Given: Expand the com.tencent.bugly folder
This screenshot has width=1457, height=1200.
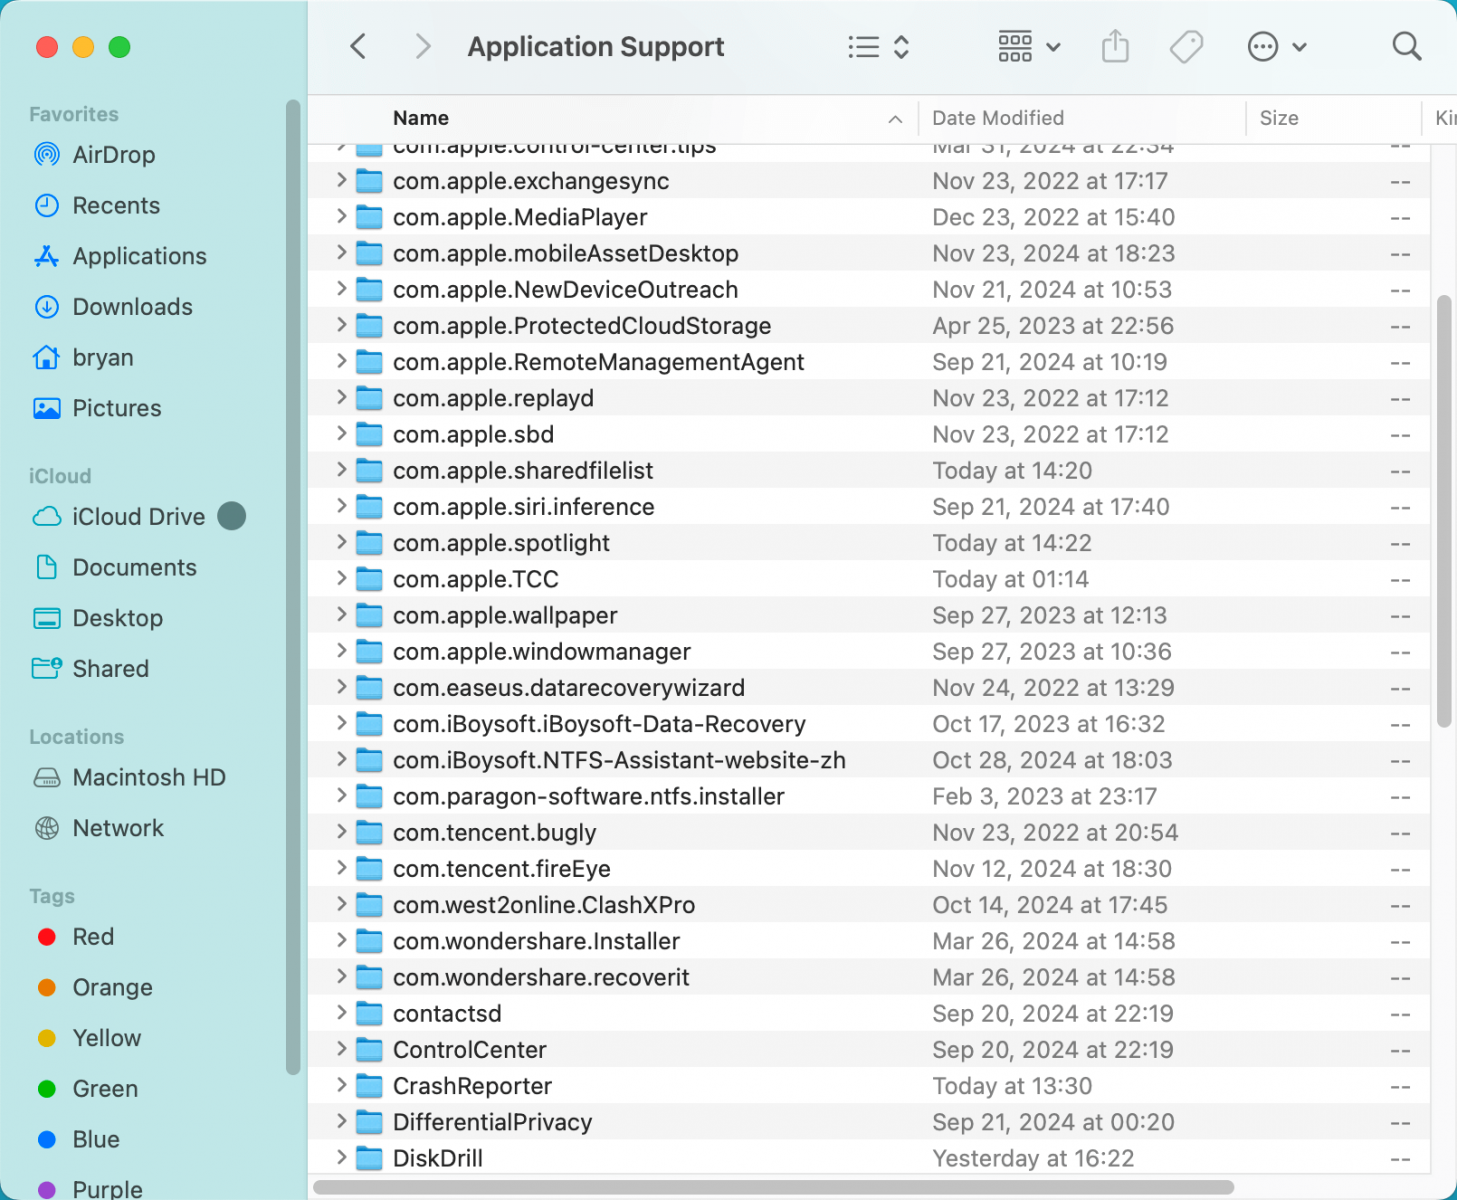Looking at the screenshot, I should [x=341, y=831].
